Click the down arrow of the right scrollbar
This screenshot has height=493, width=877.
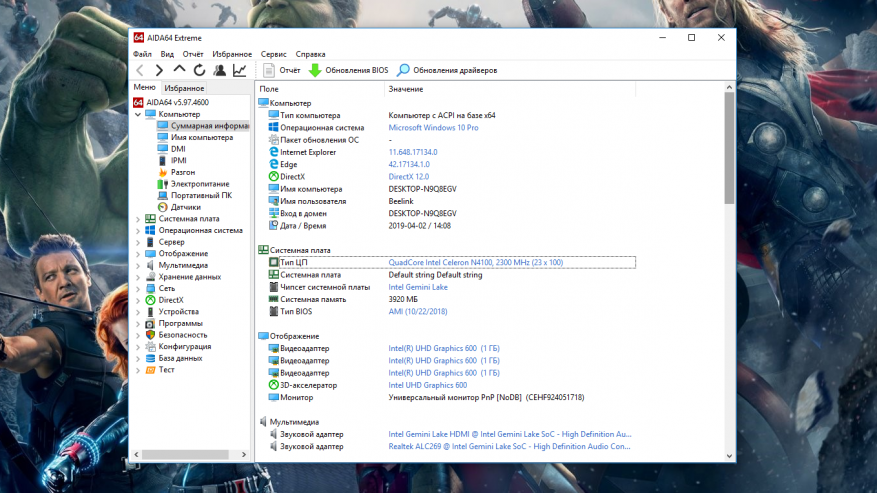pyautogui.click(x=729, y=456)
